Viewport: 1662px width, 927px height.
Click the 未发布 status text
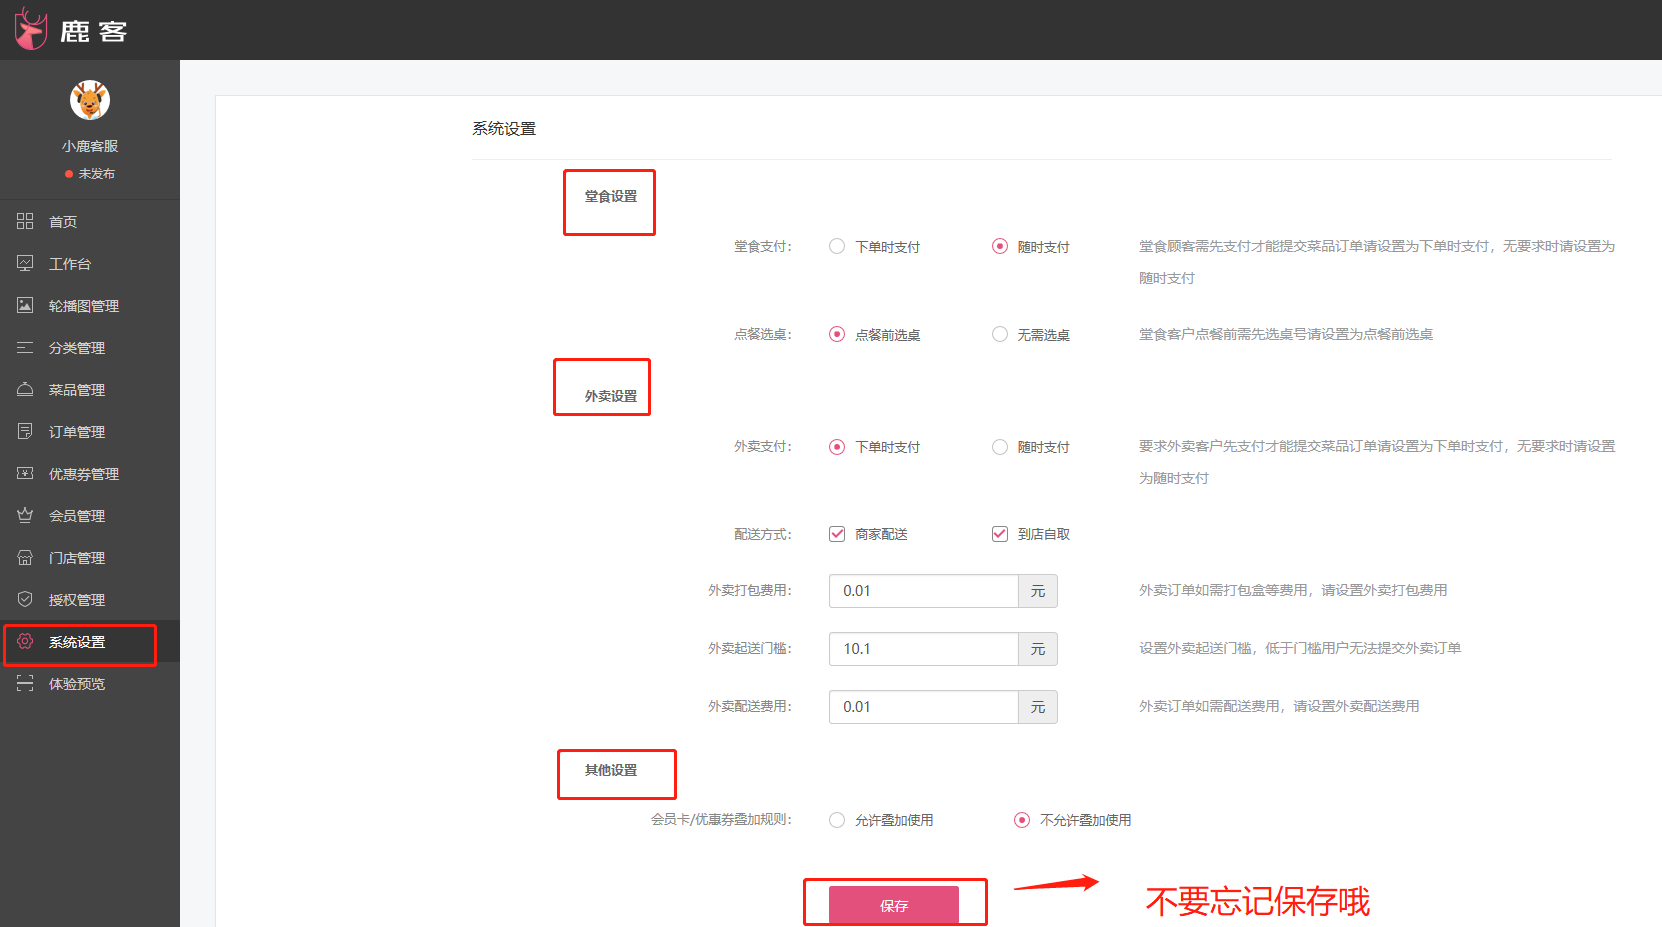click(96, 174)
